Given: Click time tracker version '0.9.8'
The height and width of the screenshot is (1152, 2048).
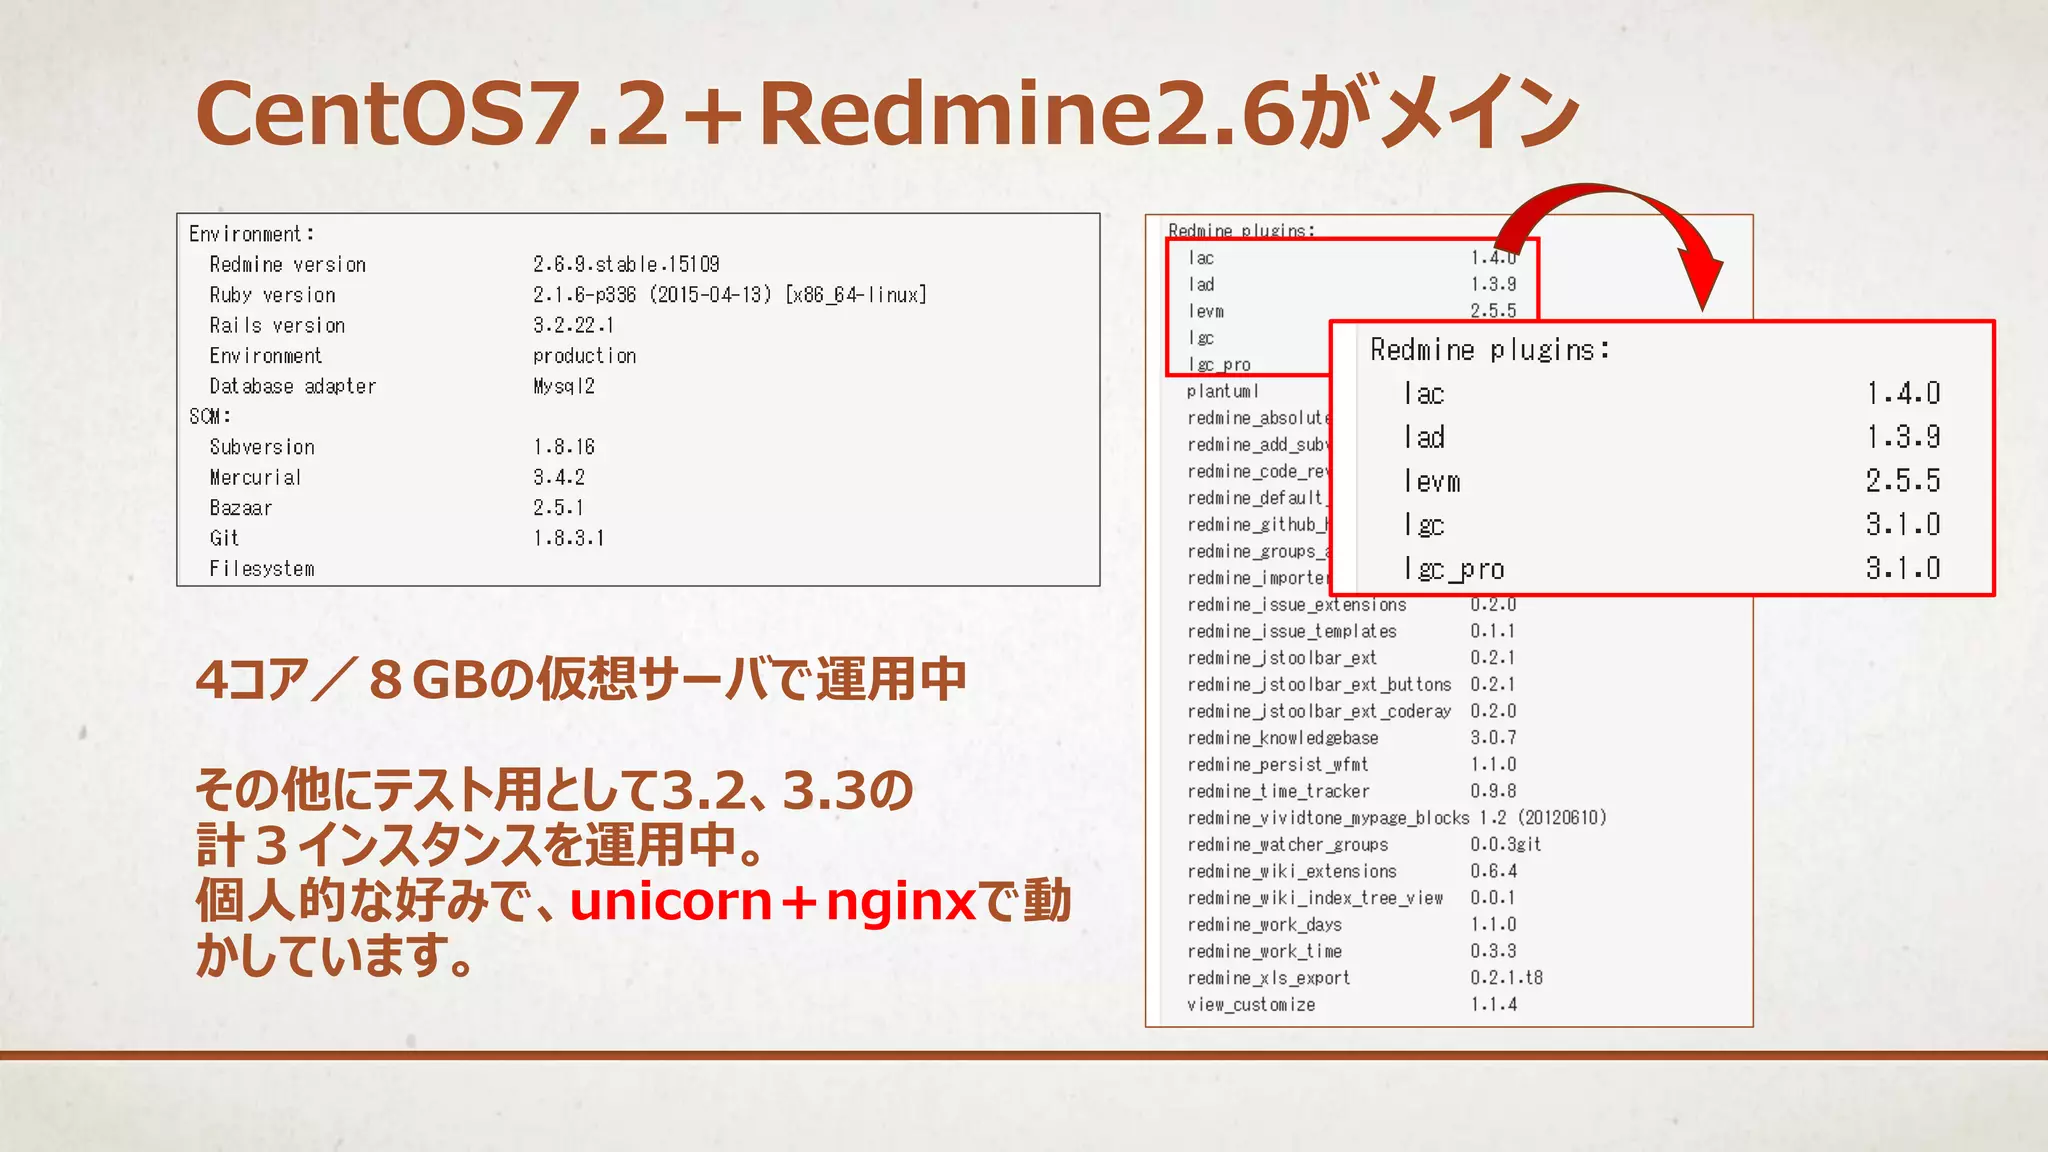Looking at the screenshot, I should tap(1493, 792).
